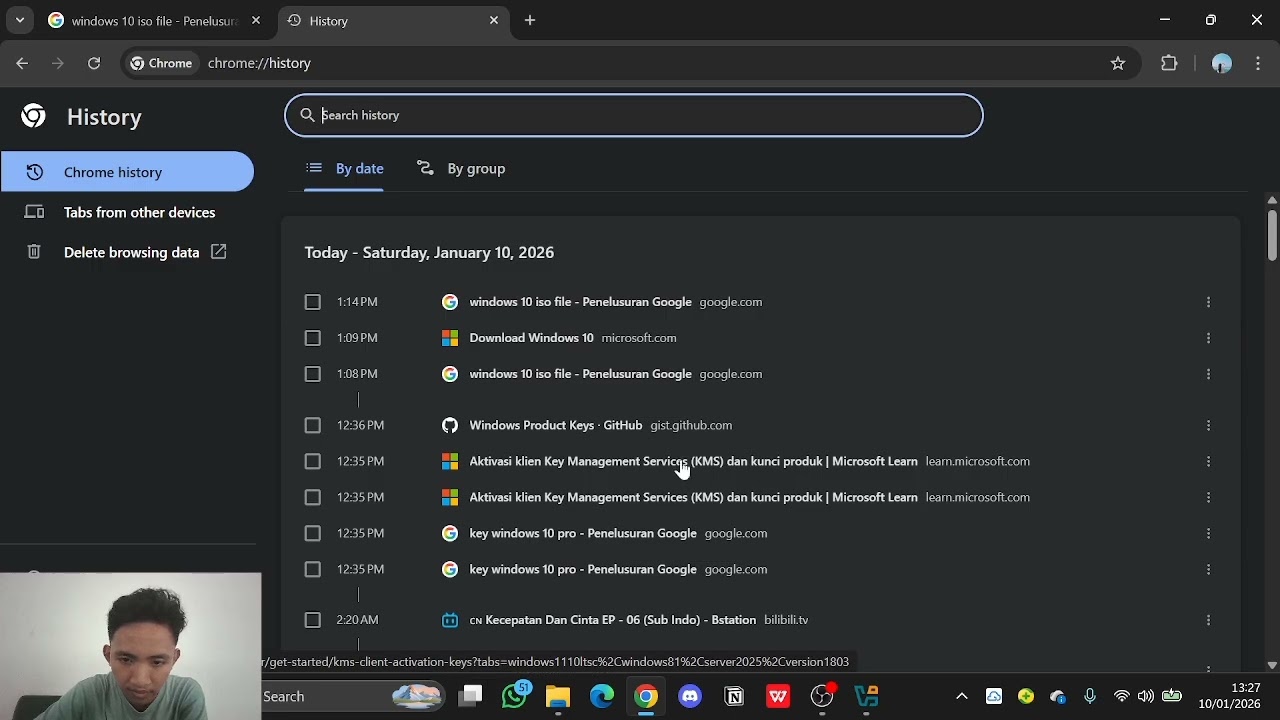The image size is (1280, 720).
Task: Close the windows 10 iso file tab
Action: [256, 20]
